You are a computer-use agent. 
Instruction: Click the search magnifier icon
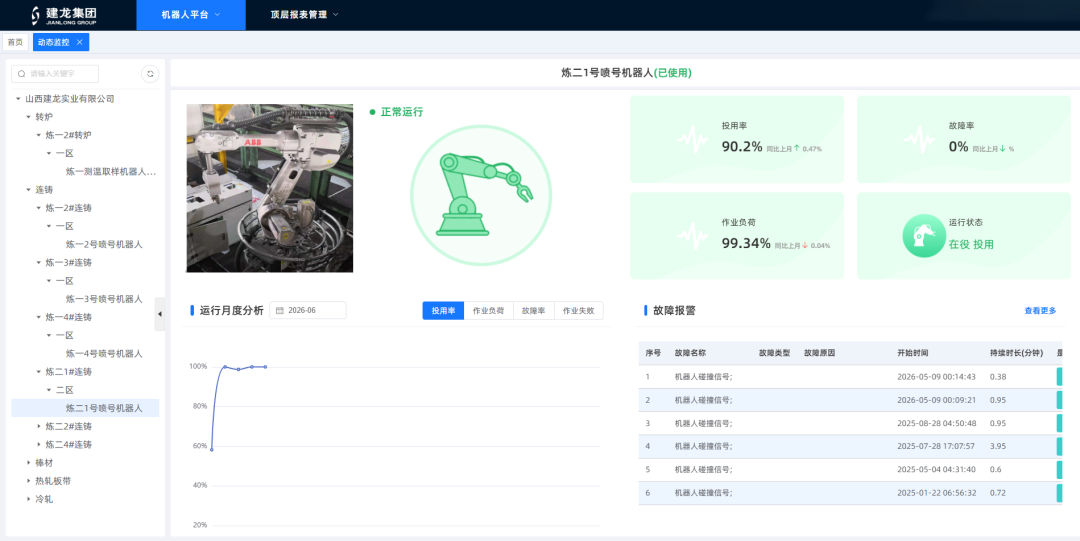coord(21,74)
